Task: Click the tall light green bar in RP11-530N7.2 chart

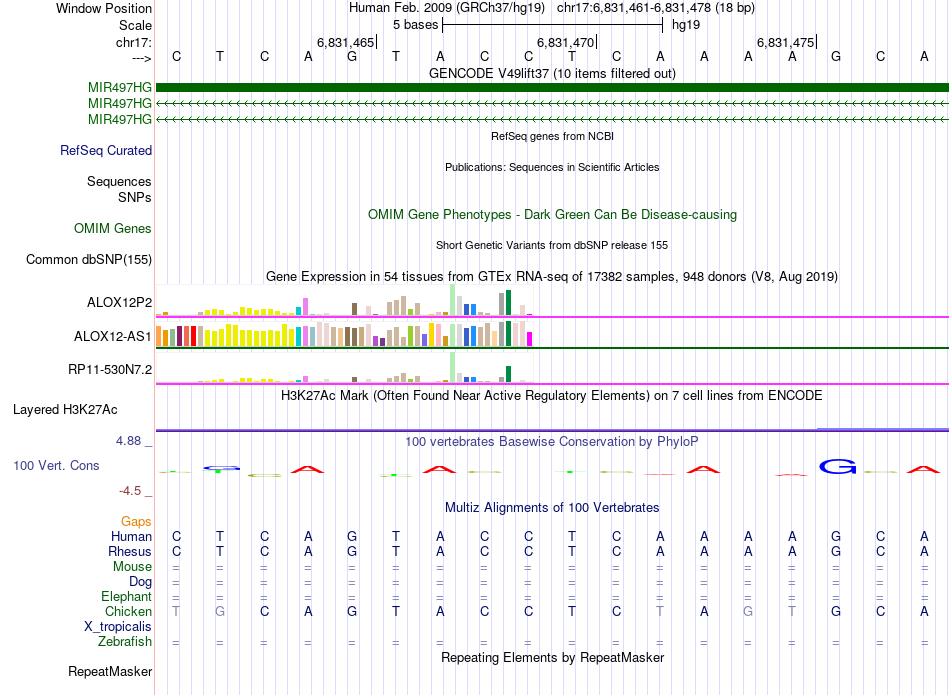Action: (x=453, y=367)
